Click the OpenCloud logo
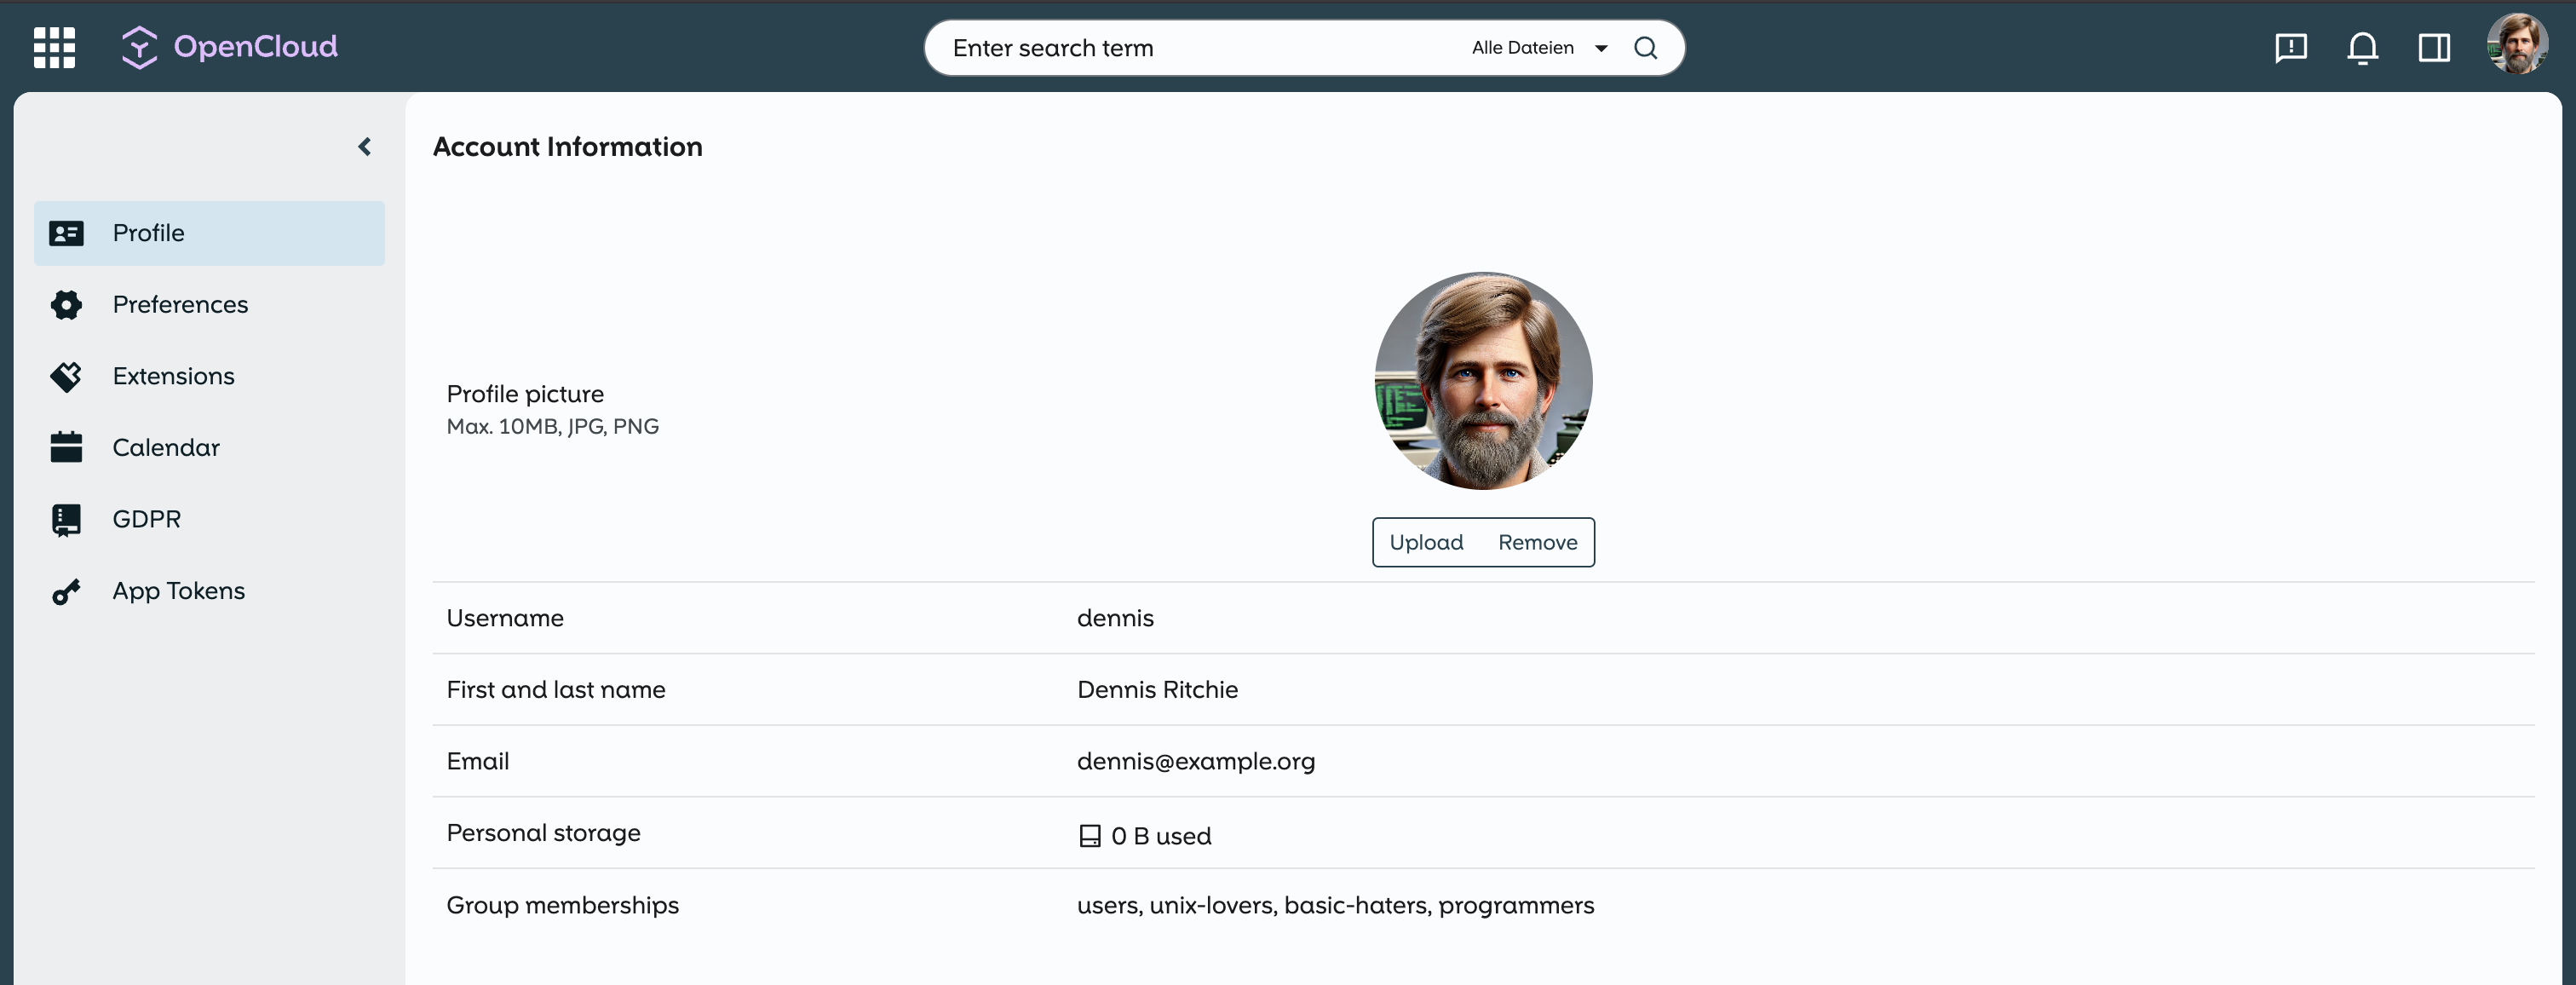 coord(230,47)
